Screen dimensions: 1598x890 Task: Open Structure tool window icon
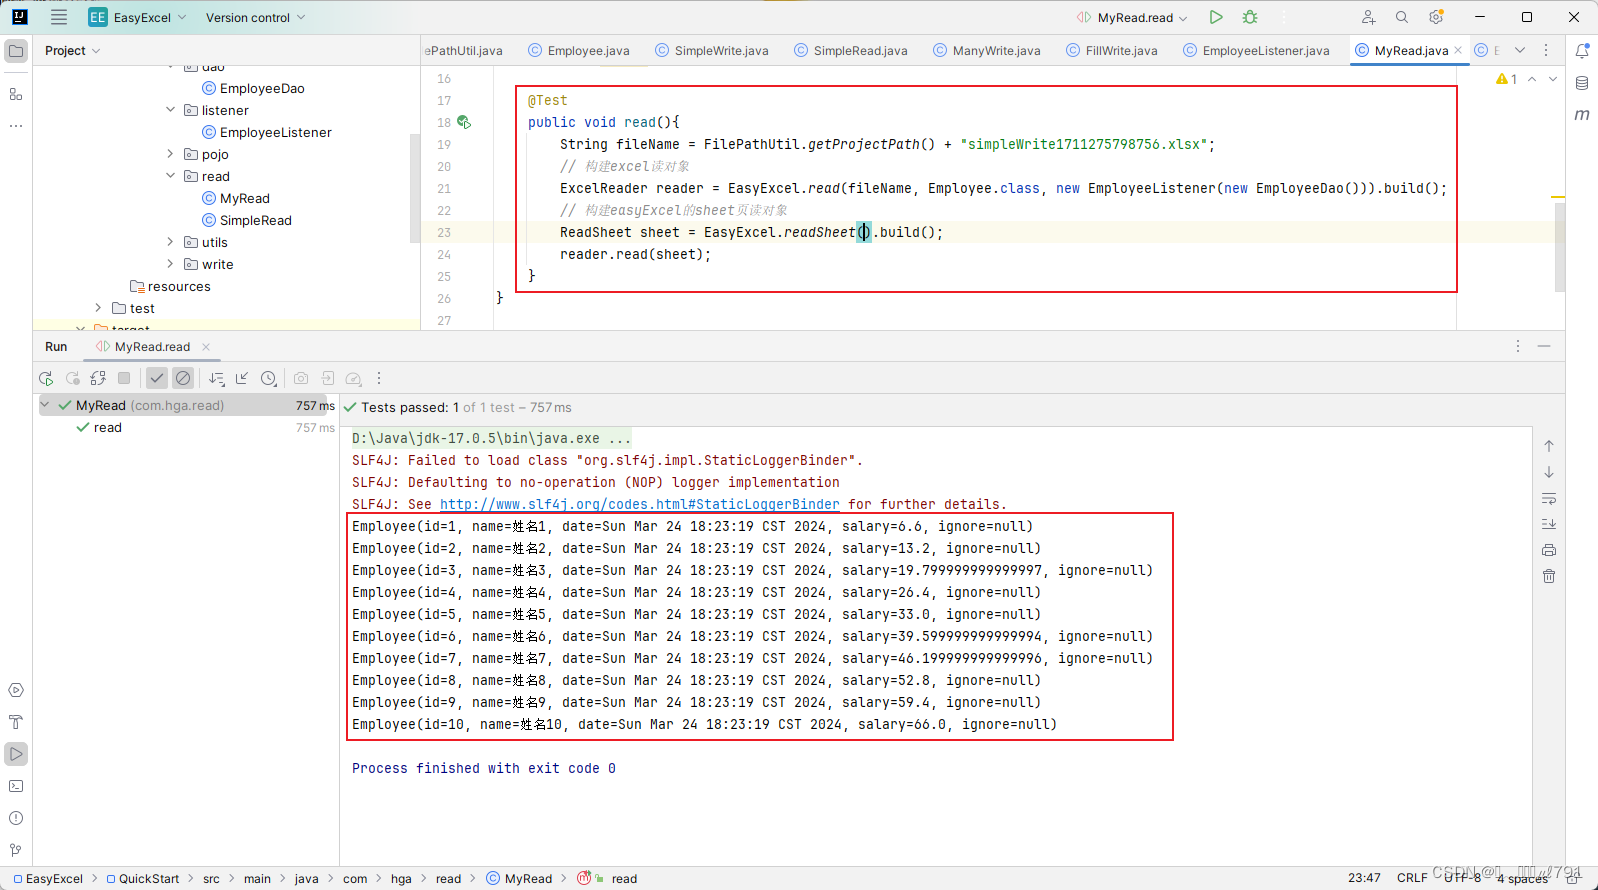[x=16, y=94]
